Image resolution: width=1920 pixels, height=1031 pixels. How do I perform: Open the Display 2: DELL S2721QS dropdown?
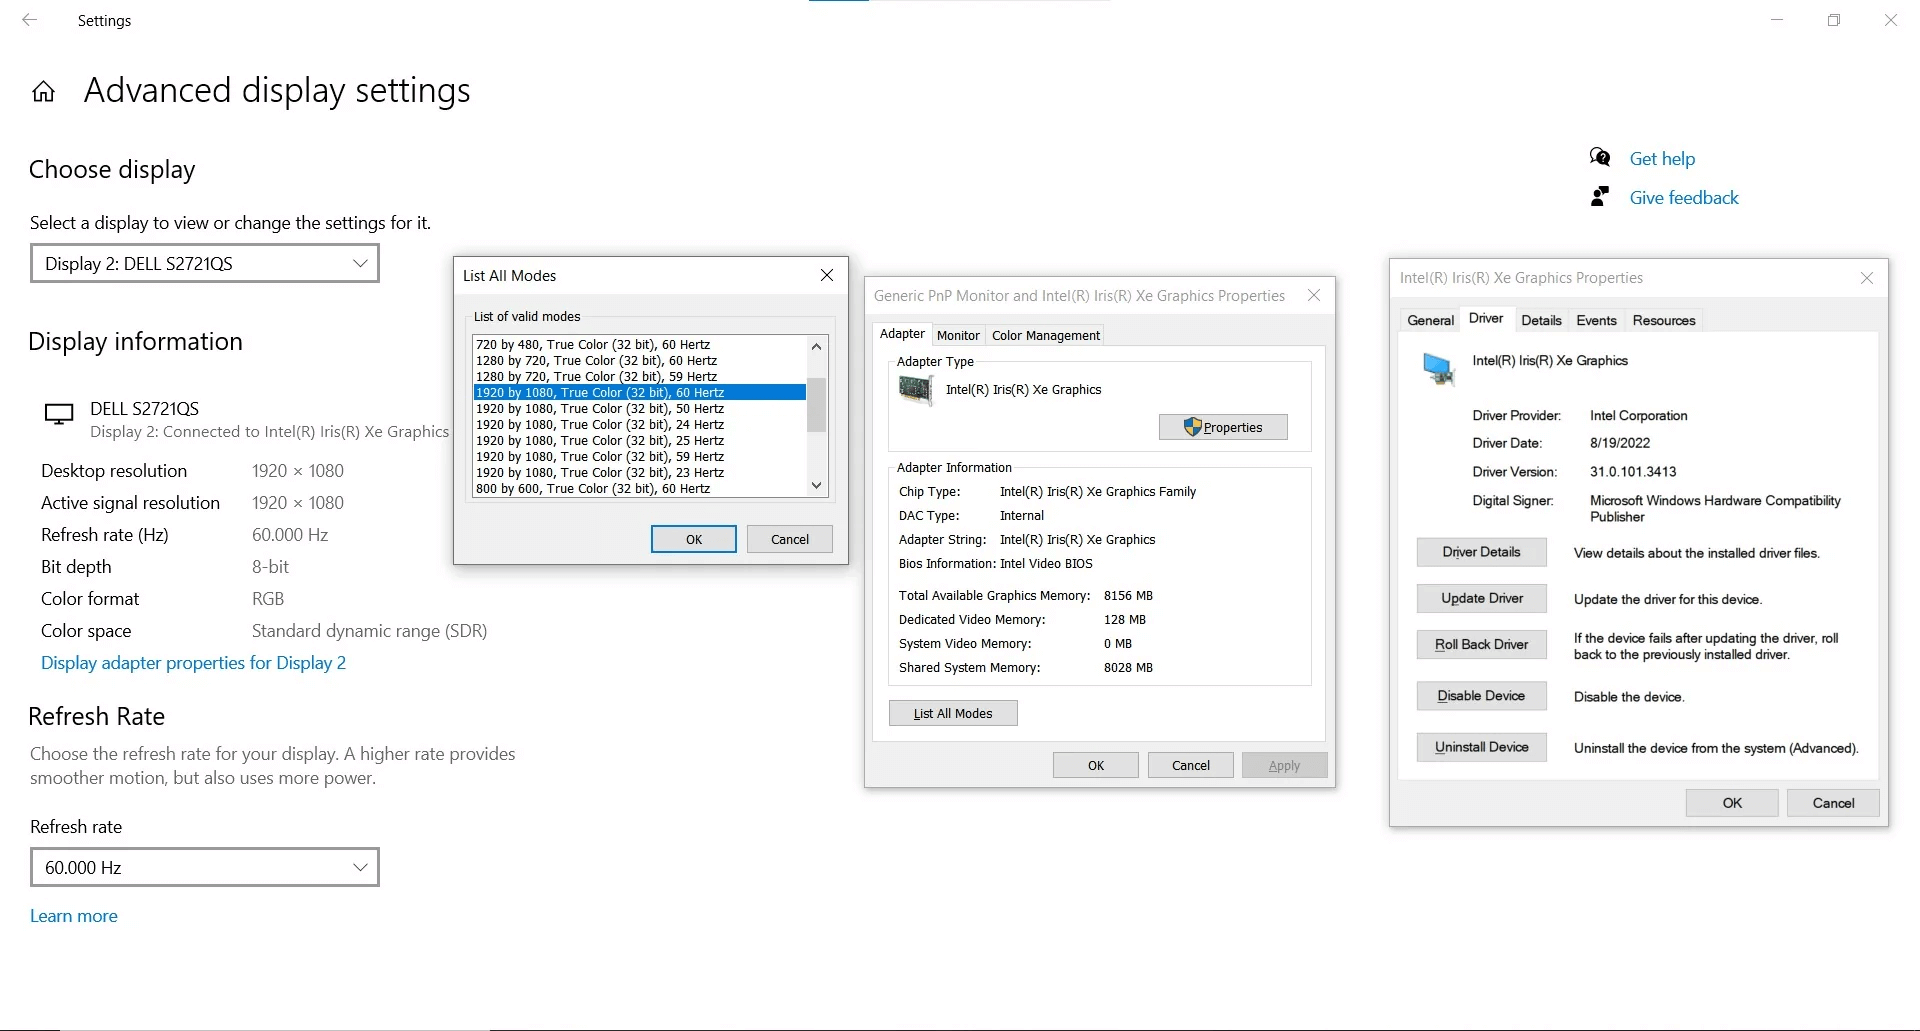205,263
